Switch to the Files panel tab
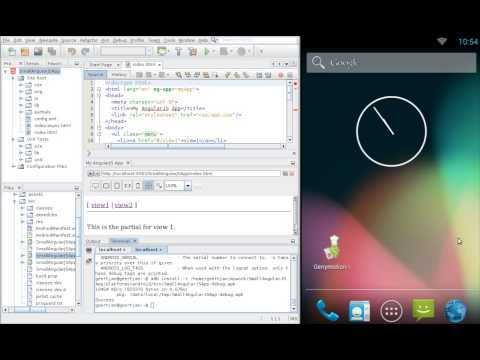This screenshot has width=480, height=360. [9, 188]
